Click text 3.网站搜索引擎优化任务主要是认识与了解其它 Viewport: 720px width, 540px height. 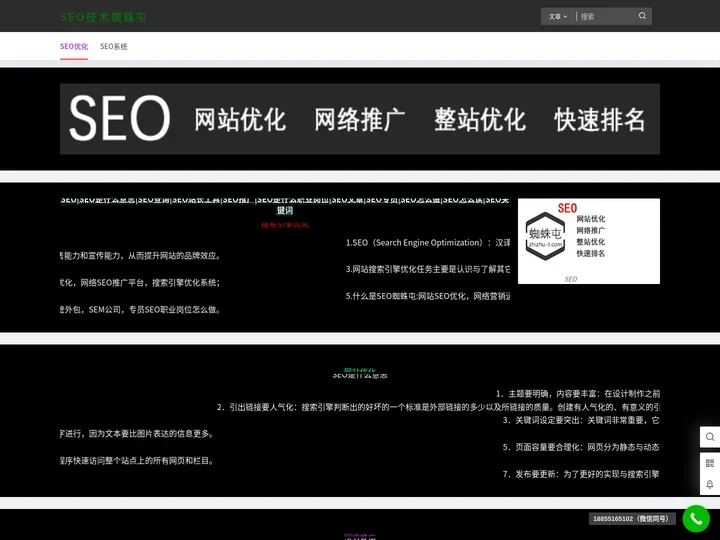click(x=428, y=269)
